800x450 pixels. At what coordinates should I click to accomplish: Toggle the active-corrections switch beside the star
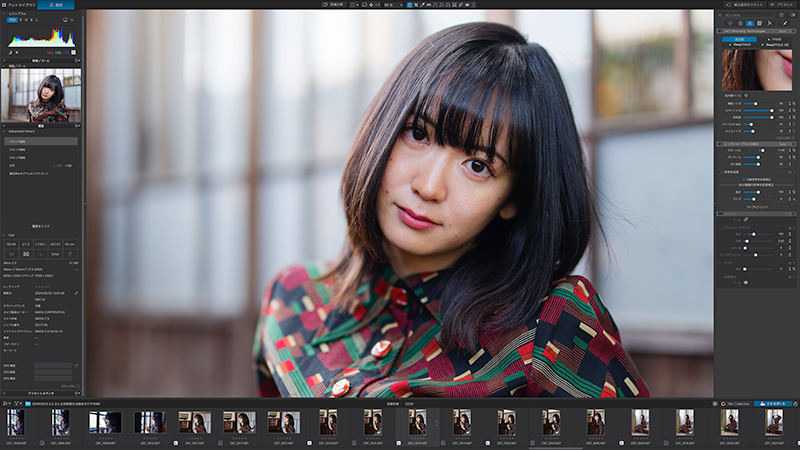click(792, 15)
